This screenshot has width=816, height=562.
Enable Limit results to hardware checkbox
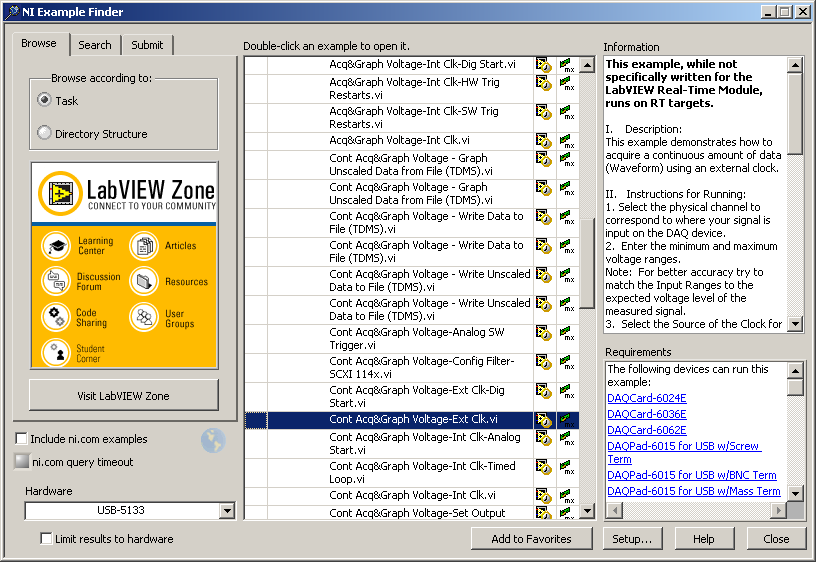(x=46, y=539)
